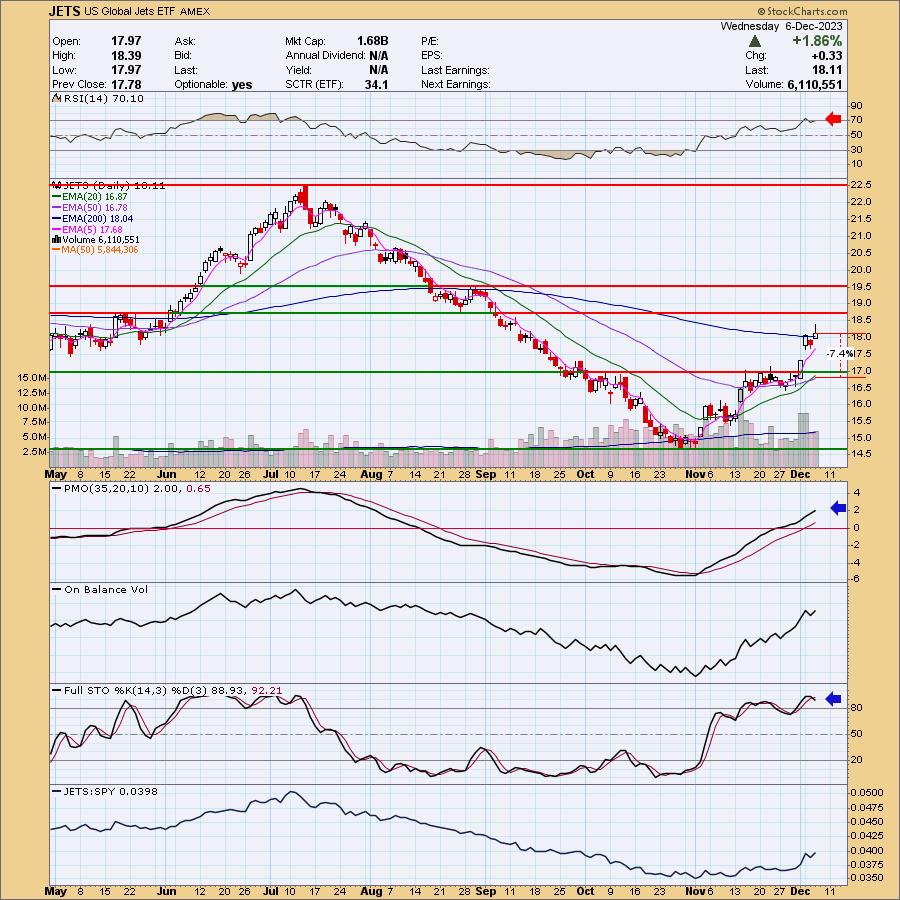Click the MA(50) 5,844,306 legend entry
900x900 pixels.
tap(99, 250)
